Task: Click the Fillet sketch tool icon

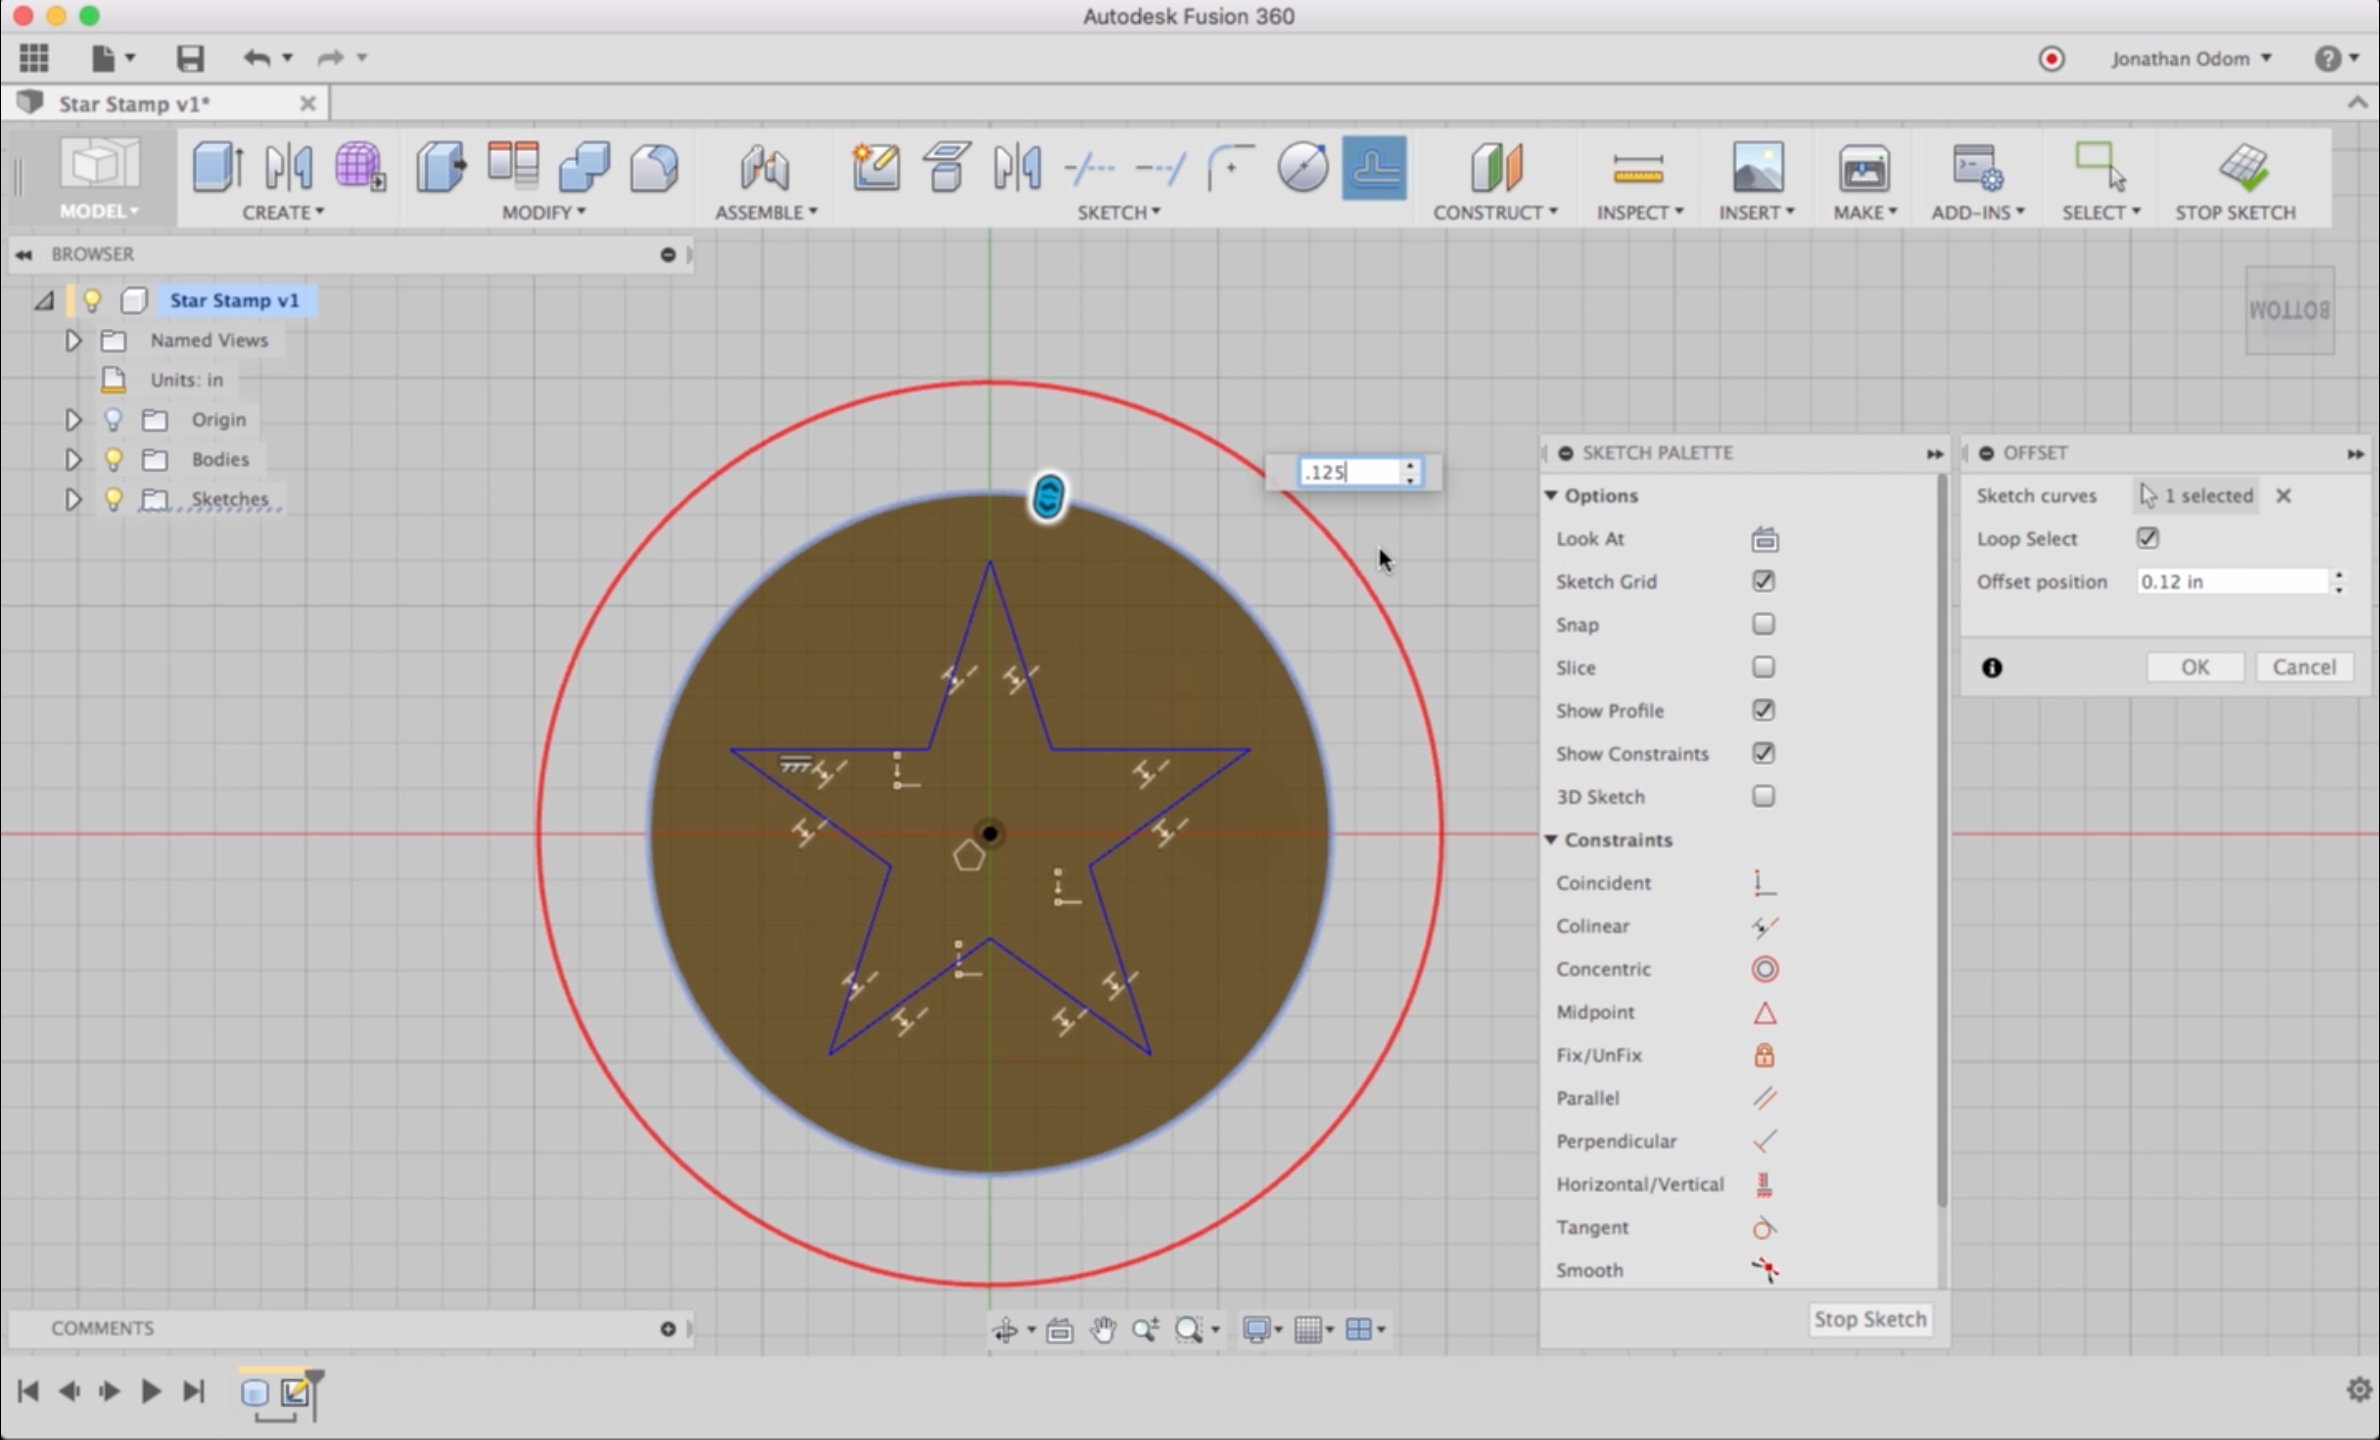Action: (1230, 168)
